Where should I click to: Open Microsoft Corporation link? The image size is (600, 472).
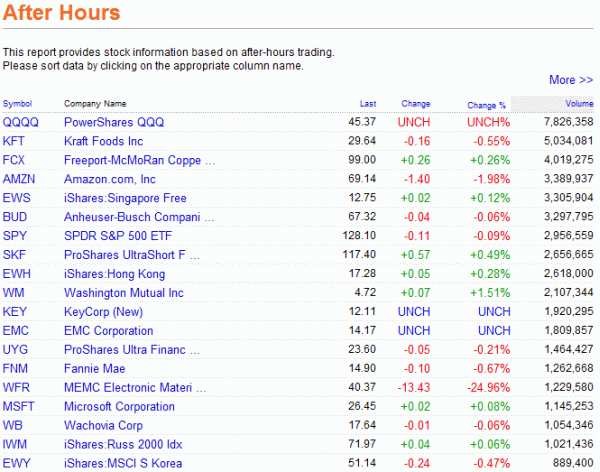(119, 406)
